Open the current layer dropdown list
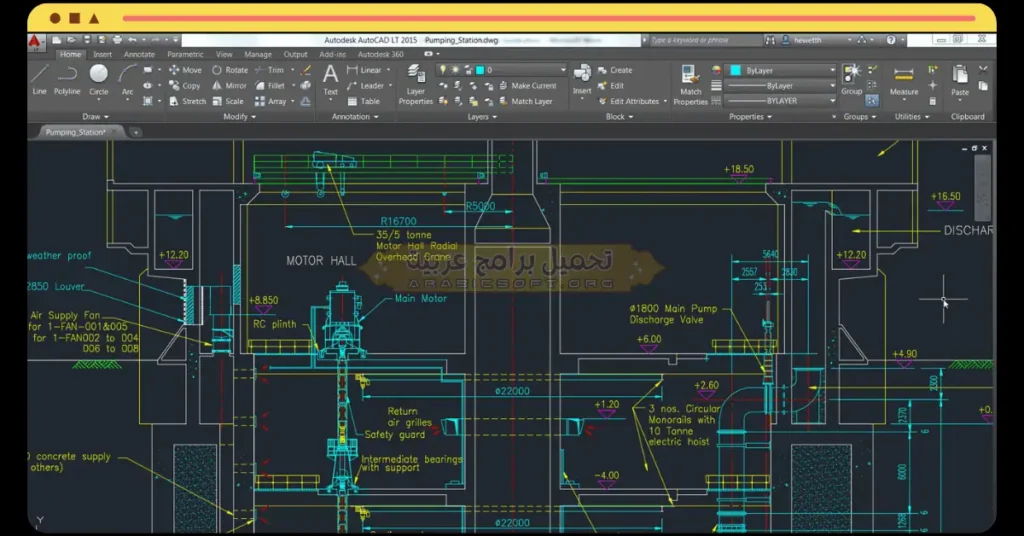Viewport: 1024px width, 536px height. [x=502, y=70]
